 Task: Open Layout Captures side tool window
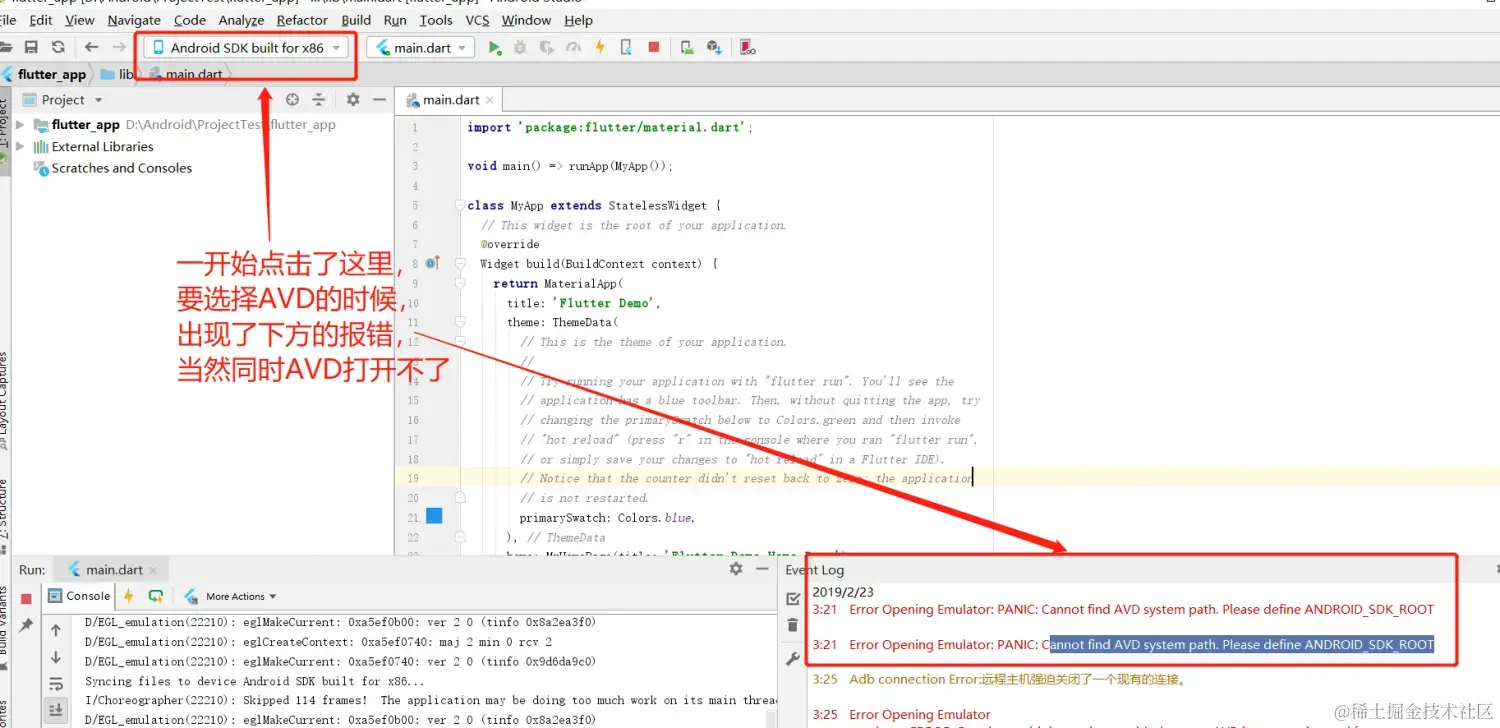tap(4, 400)
